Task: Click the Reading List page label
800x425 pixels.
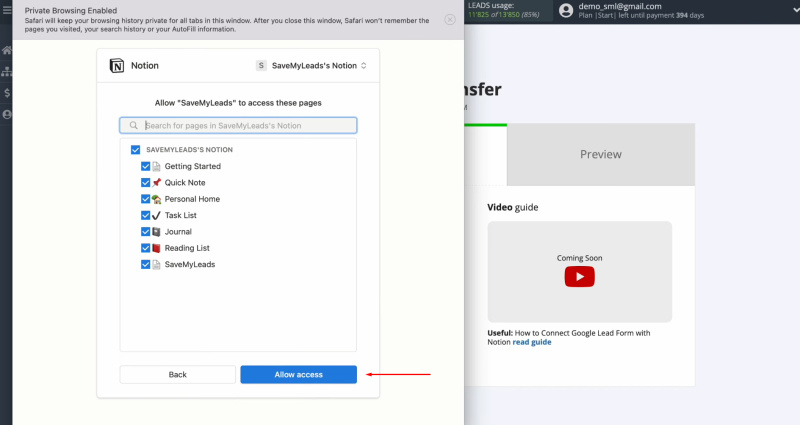Action: [187, 248]
